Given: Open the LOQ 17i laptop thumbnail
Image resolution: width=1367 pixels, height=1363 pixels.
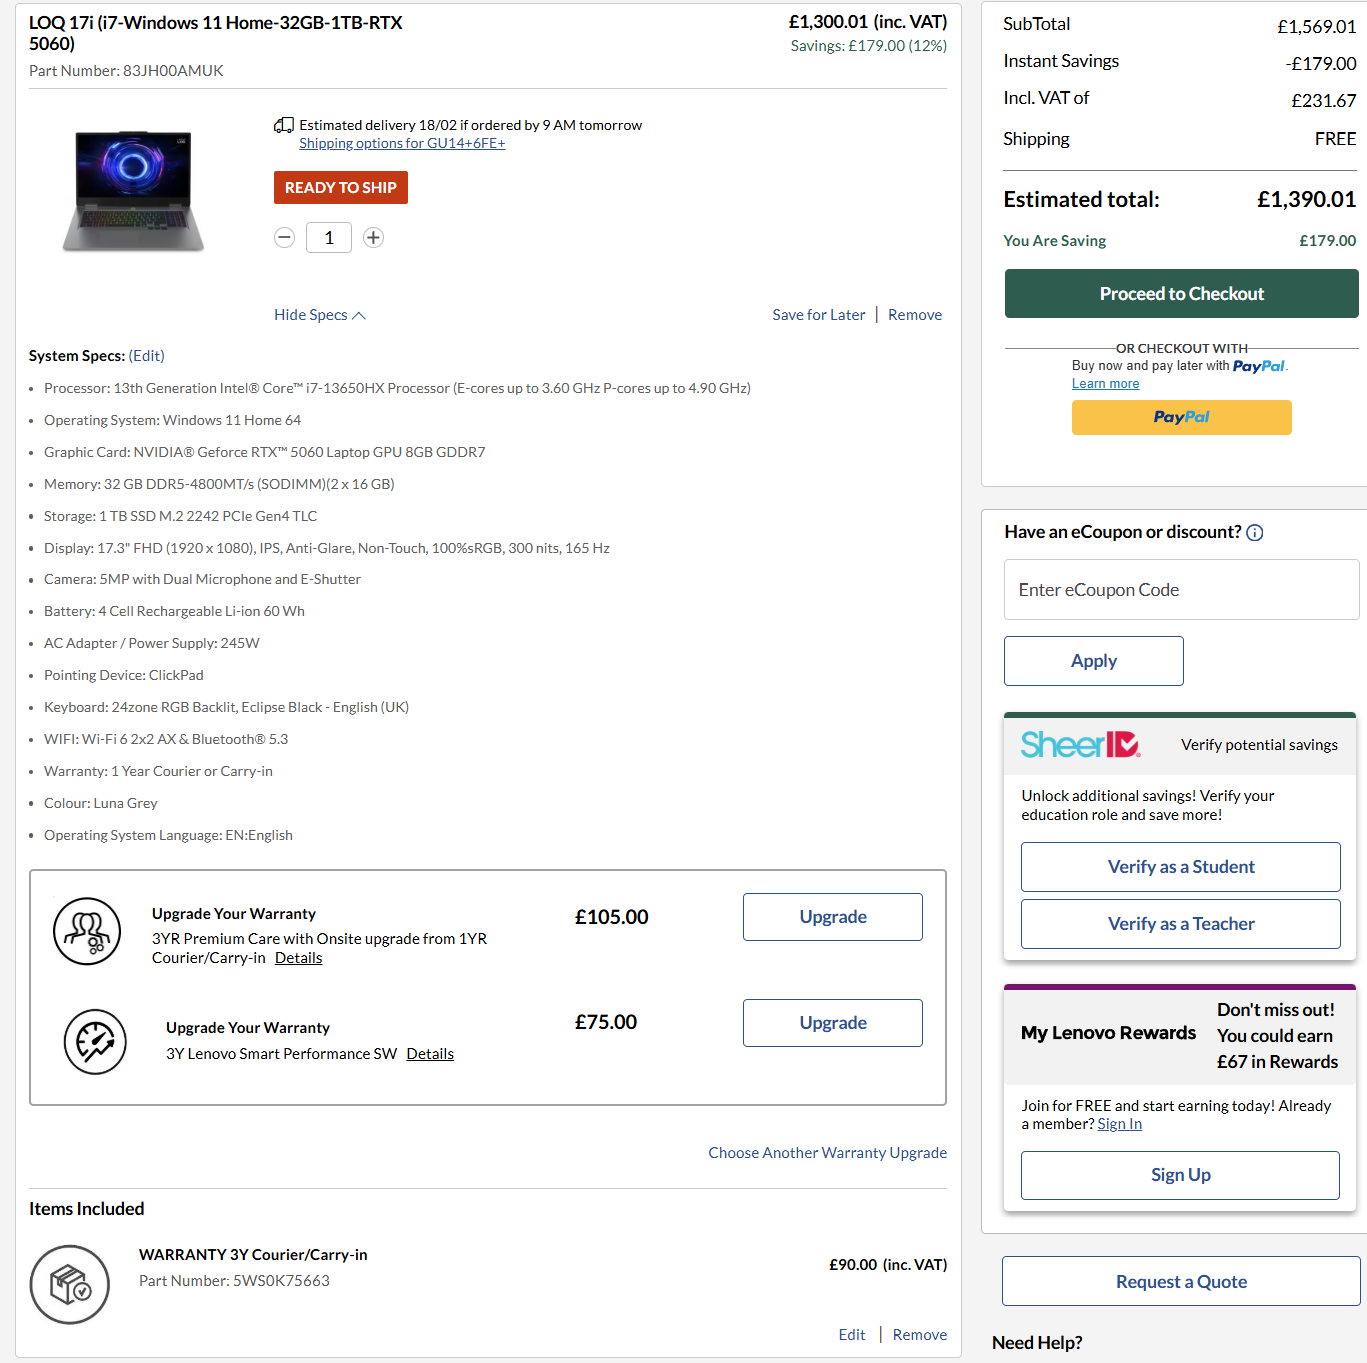Looking at the screenshot, I should point(133,190).
